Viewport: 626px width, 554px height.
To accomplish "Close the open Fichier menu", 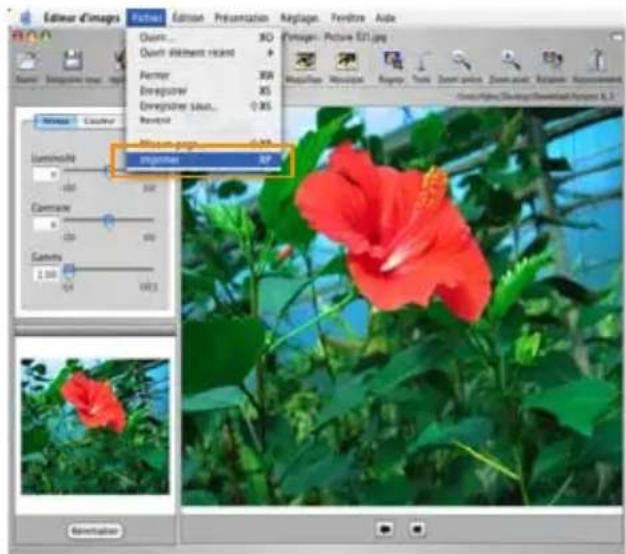I will coord(146,18).
